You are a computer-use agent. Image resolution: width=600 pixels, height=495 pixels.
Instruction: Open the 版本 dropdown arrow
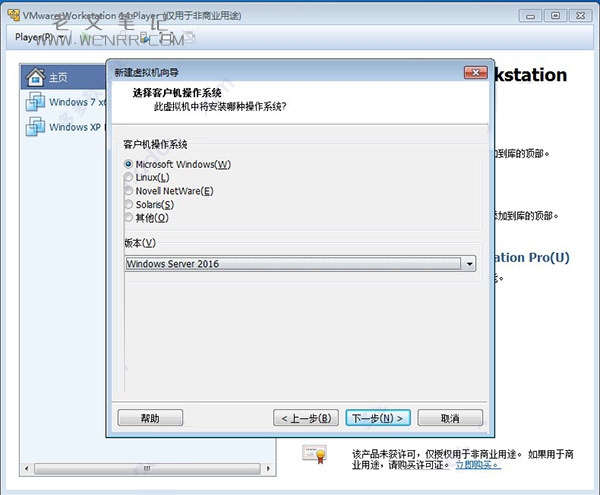pyautogui.click(x=469, y=264)
